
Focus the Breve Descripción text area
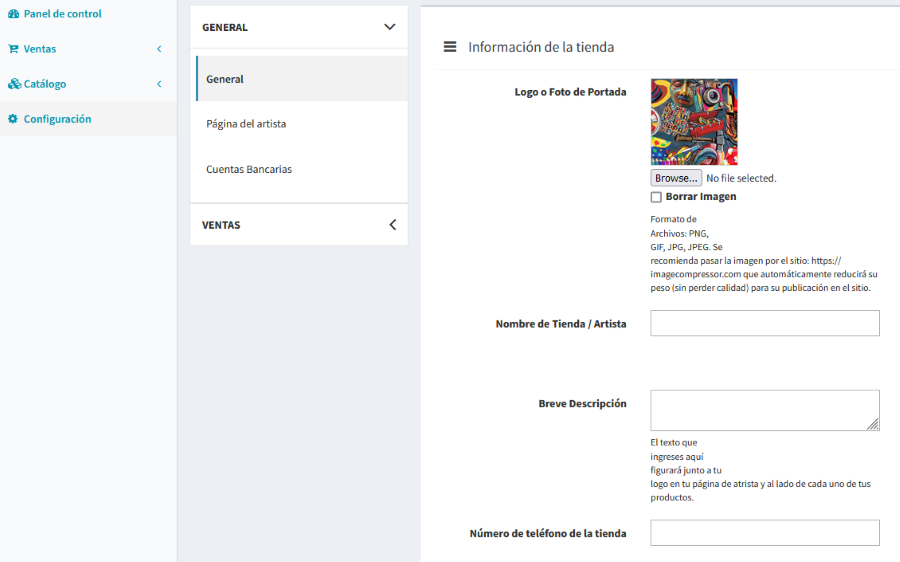765,410
